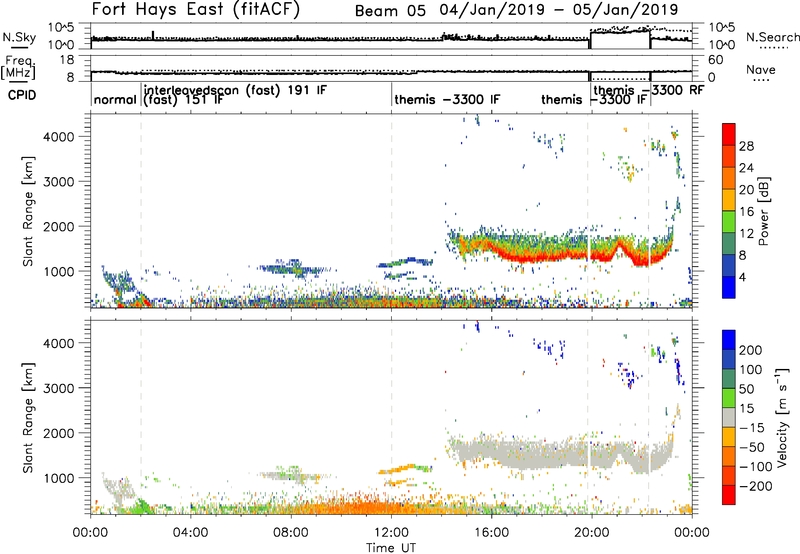
Task: Click the 'Beam 05' label
Action: 390,11
